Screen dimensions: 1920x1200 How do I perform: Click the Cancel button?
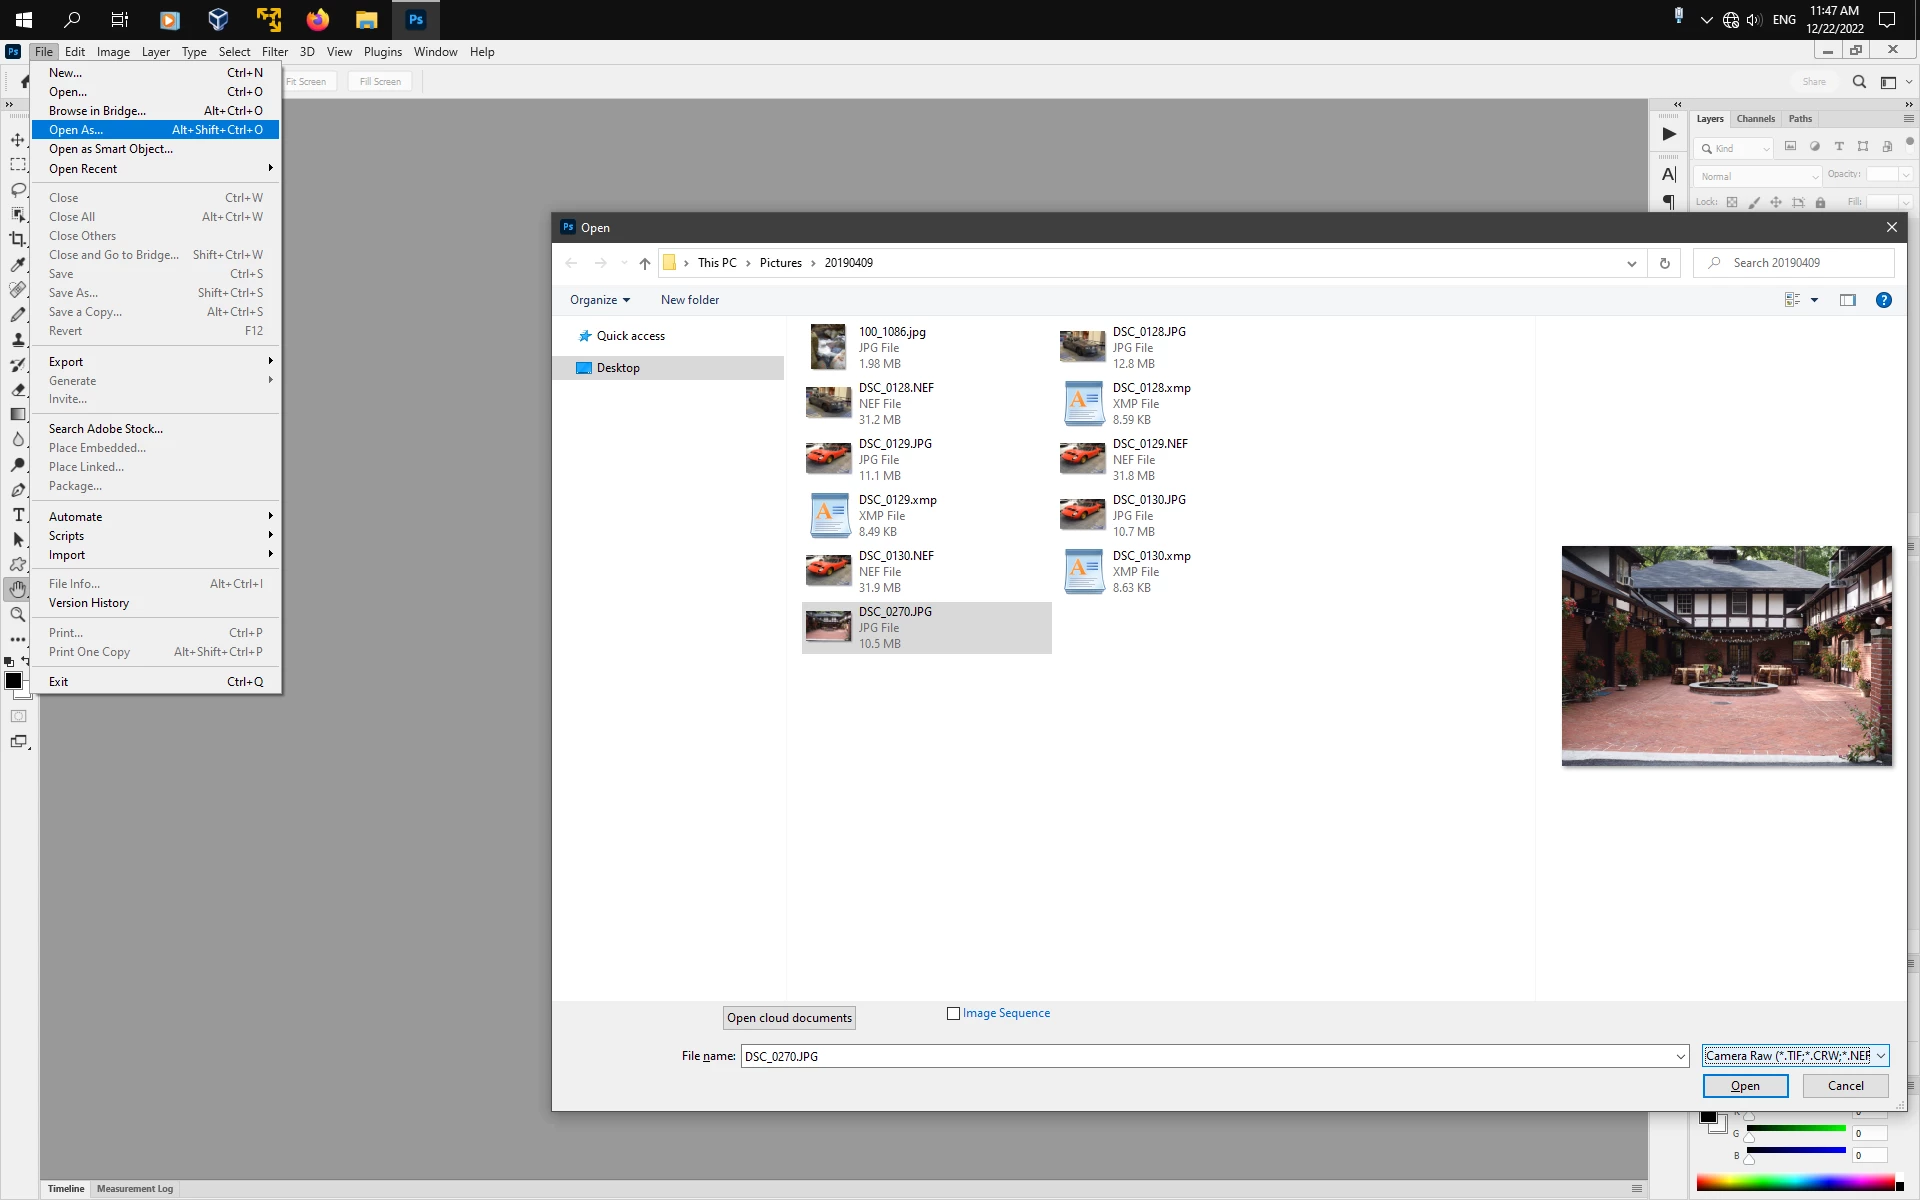coord(1845,1086)
